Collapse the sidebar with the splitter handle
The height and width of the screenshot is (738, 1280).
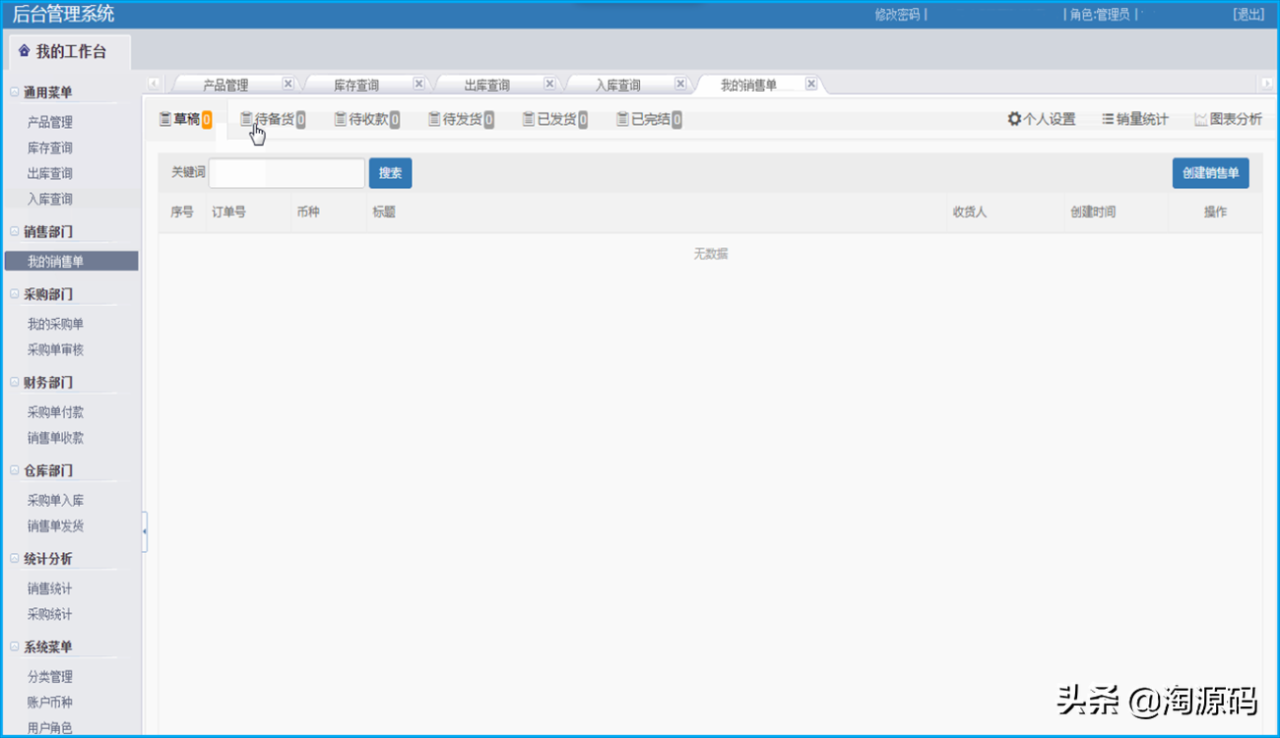(x=144, y=531)
